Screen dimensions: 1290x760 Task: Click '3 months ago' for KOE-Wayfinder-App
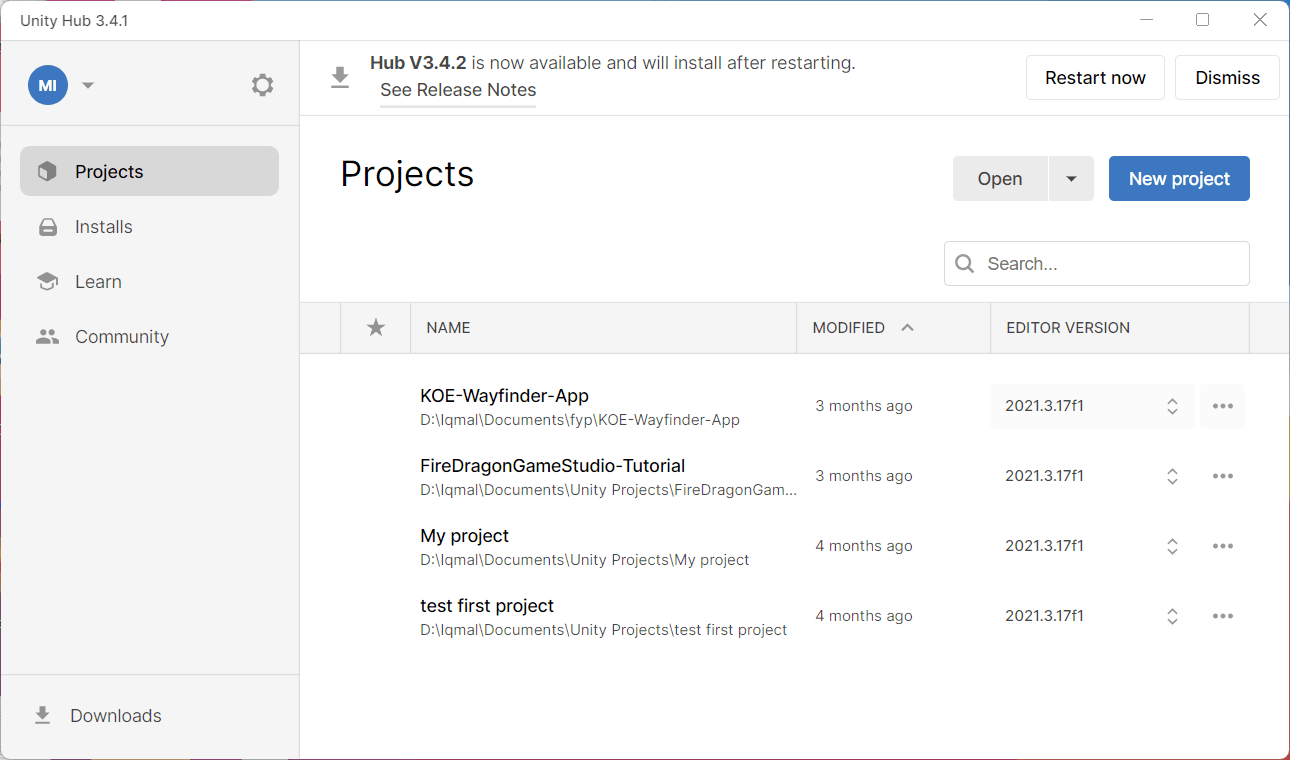point(864,406)
